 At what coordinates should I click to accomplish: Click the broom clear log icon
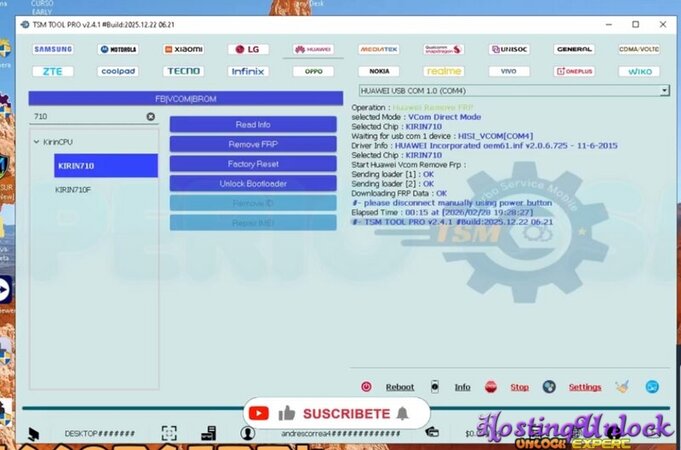coord(622,387)
